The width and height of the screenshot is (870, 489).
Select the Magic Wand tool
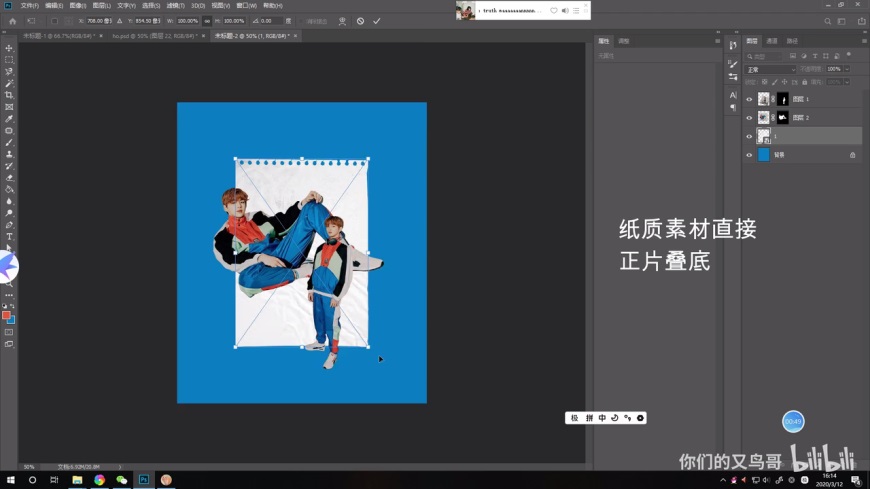(9, 83)
